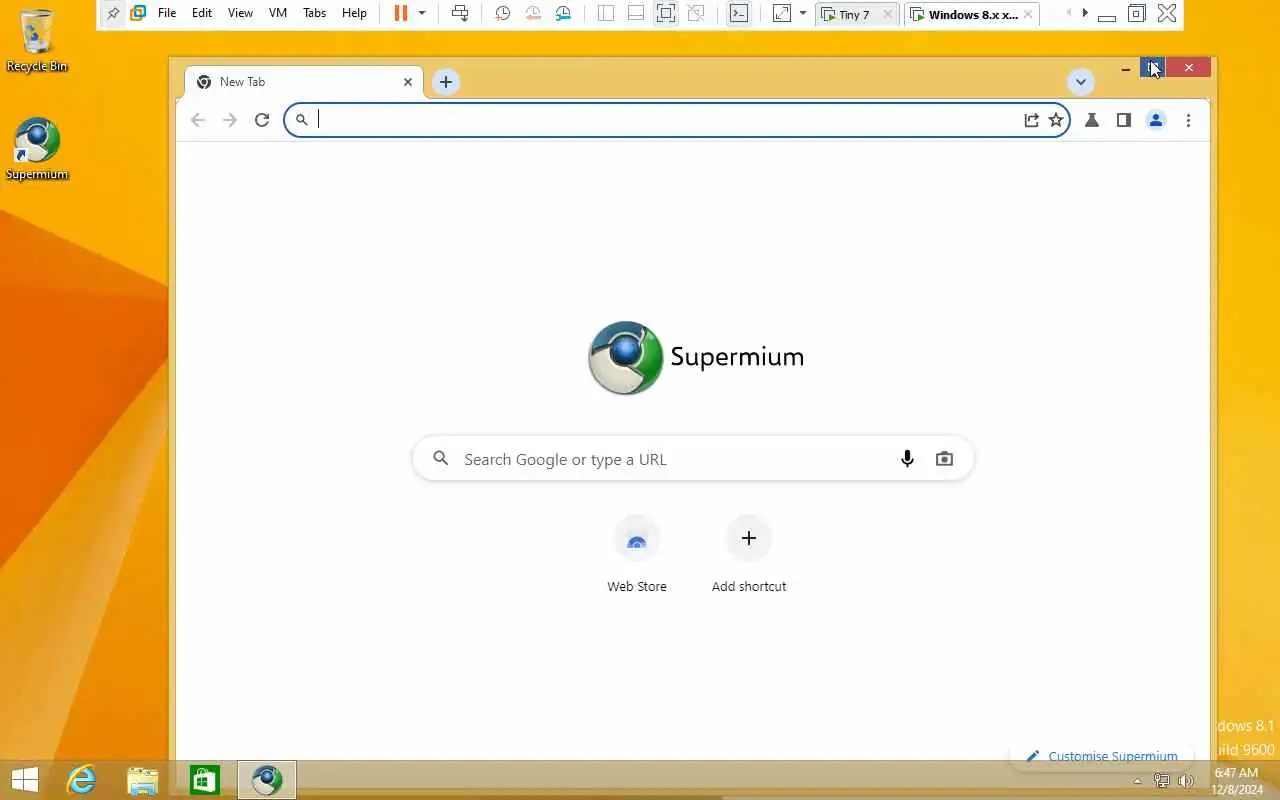Take a snapshot of the VM
Image resolution: width=1280 pixels, height=800 pixels.
coord(503,13)
